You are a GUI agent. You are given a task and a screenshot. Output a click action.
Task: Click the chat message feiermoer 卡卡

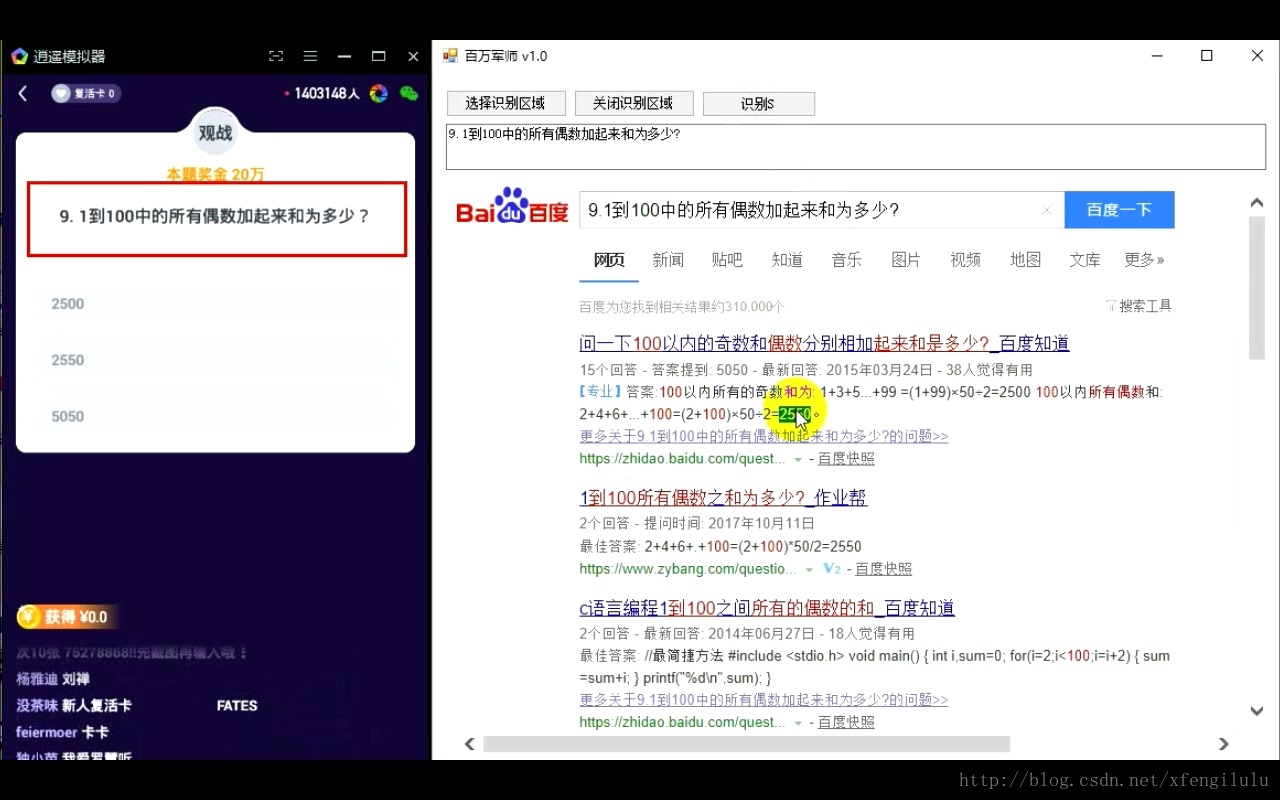tap(62, 732)
